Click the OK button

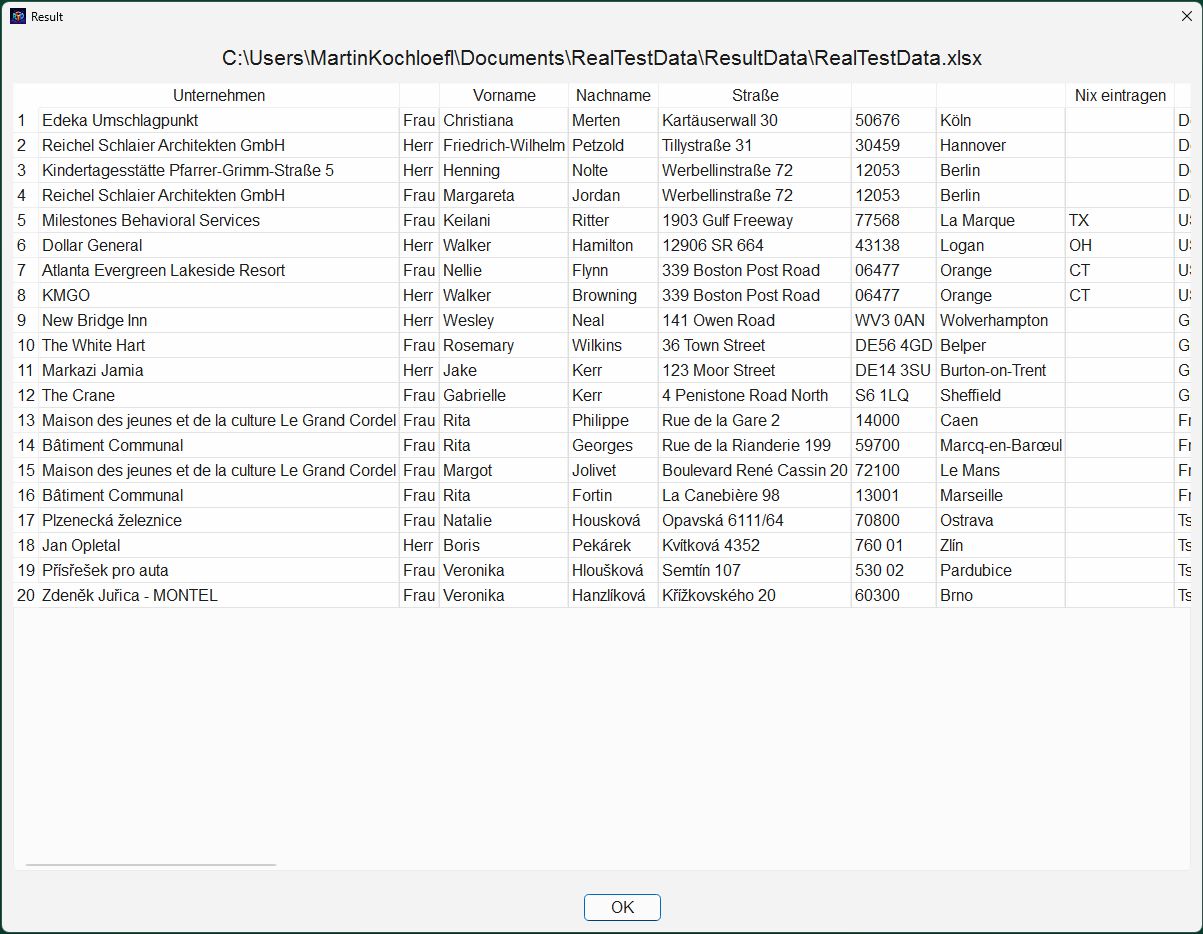click(x=622, y=907)
